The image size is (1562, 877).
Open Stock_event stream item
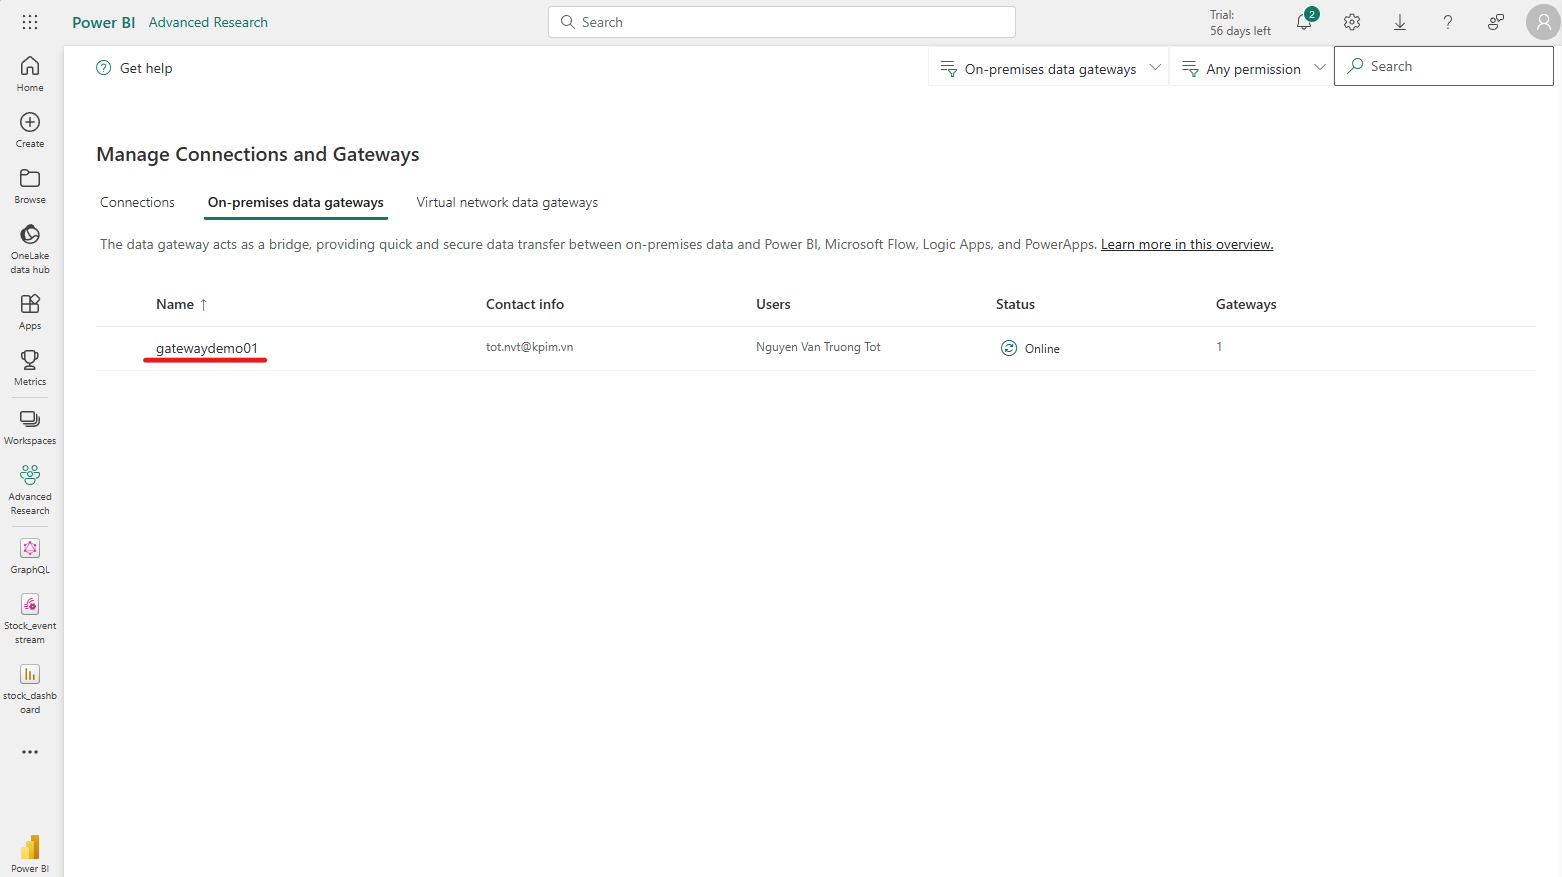pos(30,619)
